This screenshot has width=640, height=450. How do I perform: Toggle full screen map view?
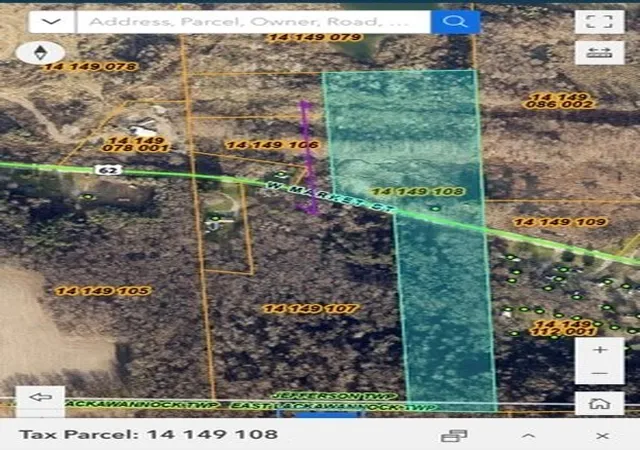pyautogui.click(x=599, y=22)
